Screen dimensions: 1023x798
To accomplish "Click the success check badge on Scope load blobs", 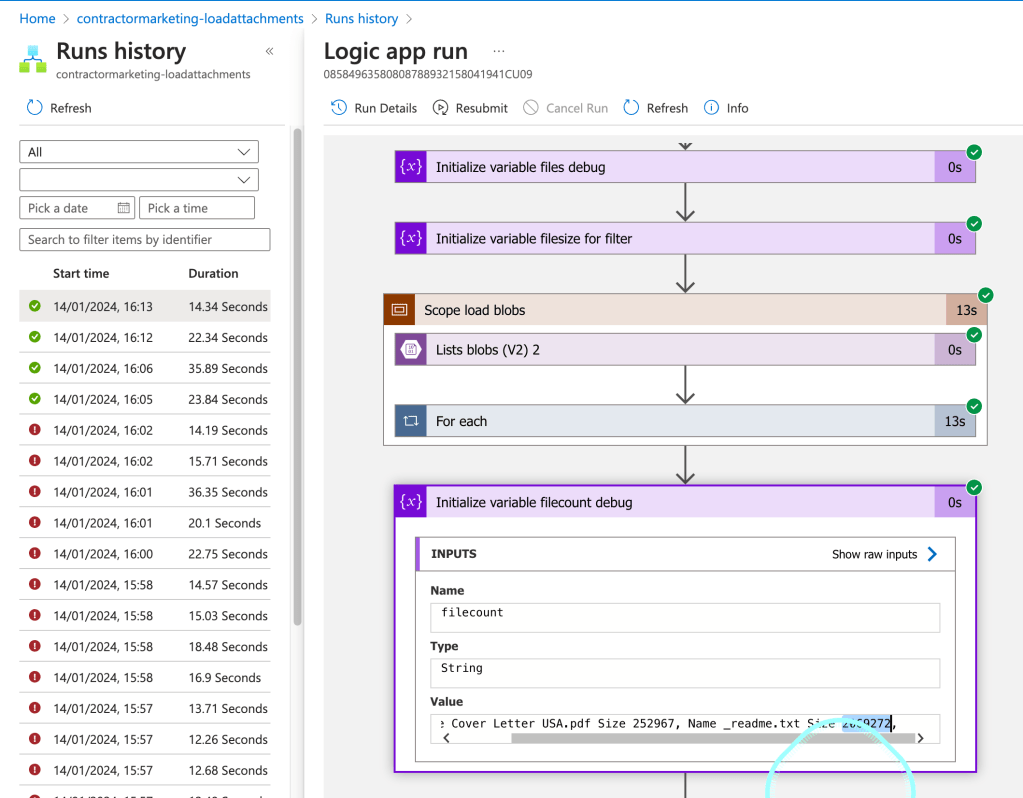I will [986, 295].
